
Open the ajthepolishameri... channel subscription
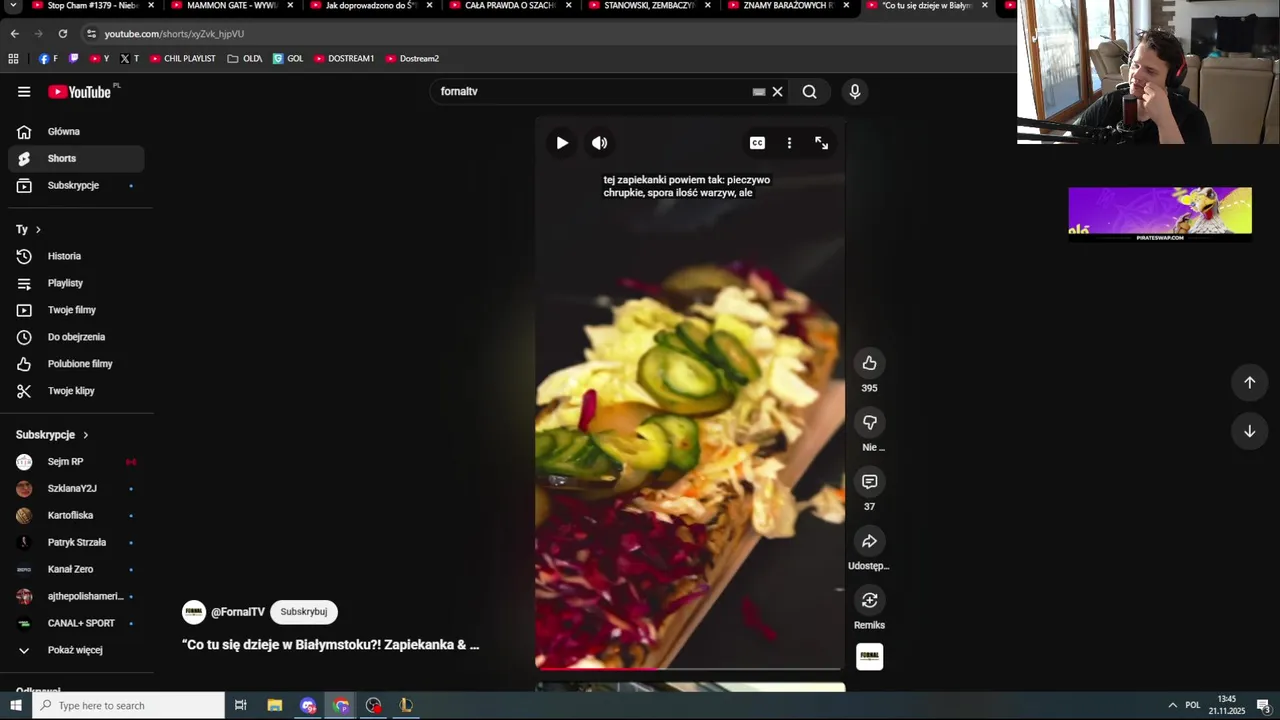76,596
